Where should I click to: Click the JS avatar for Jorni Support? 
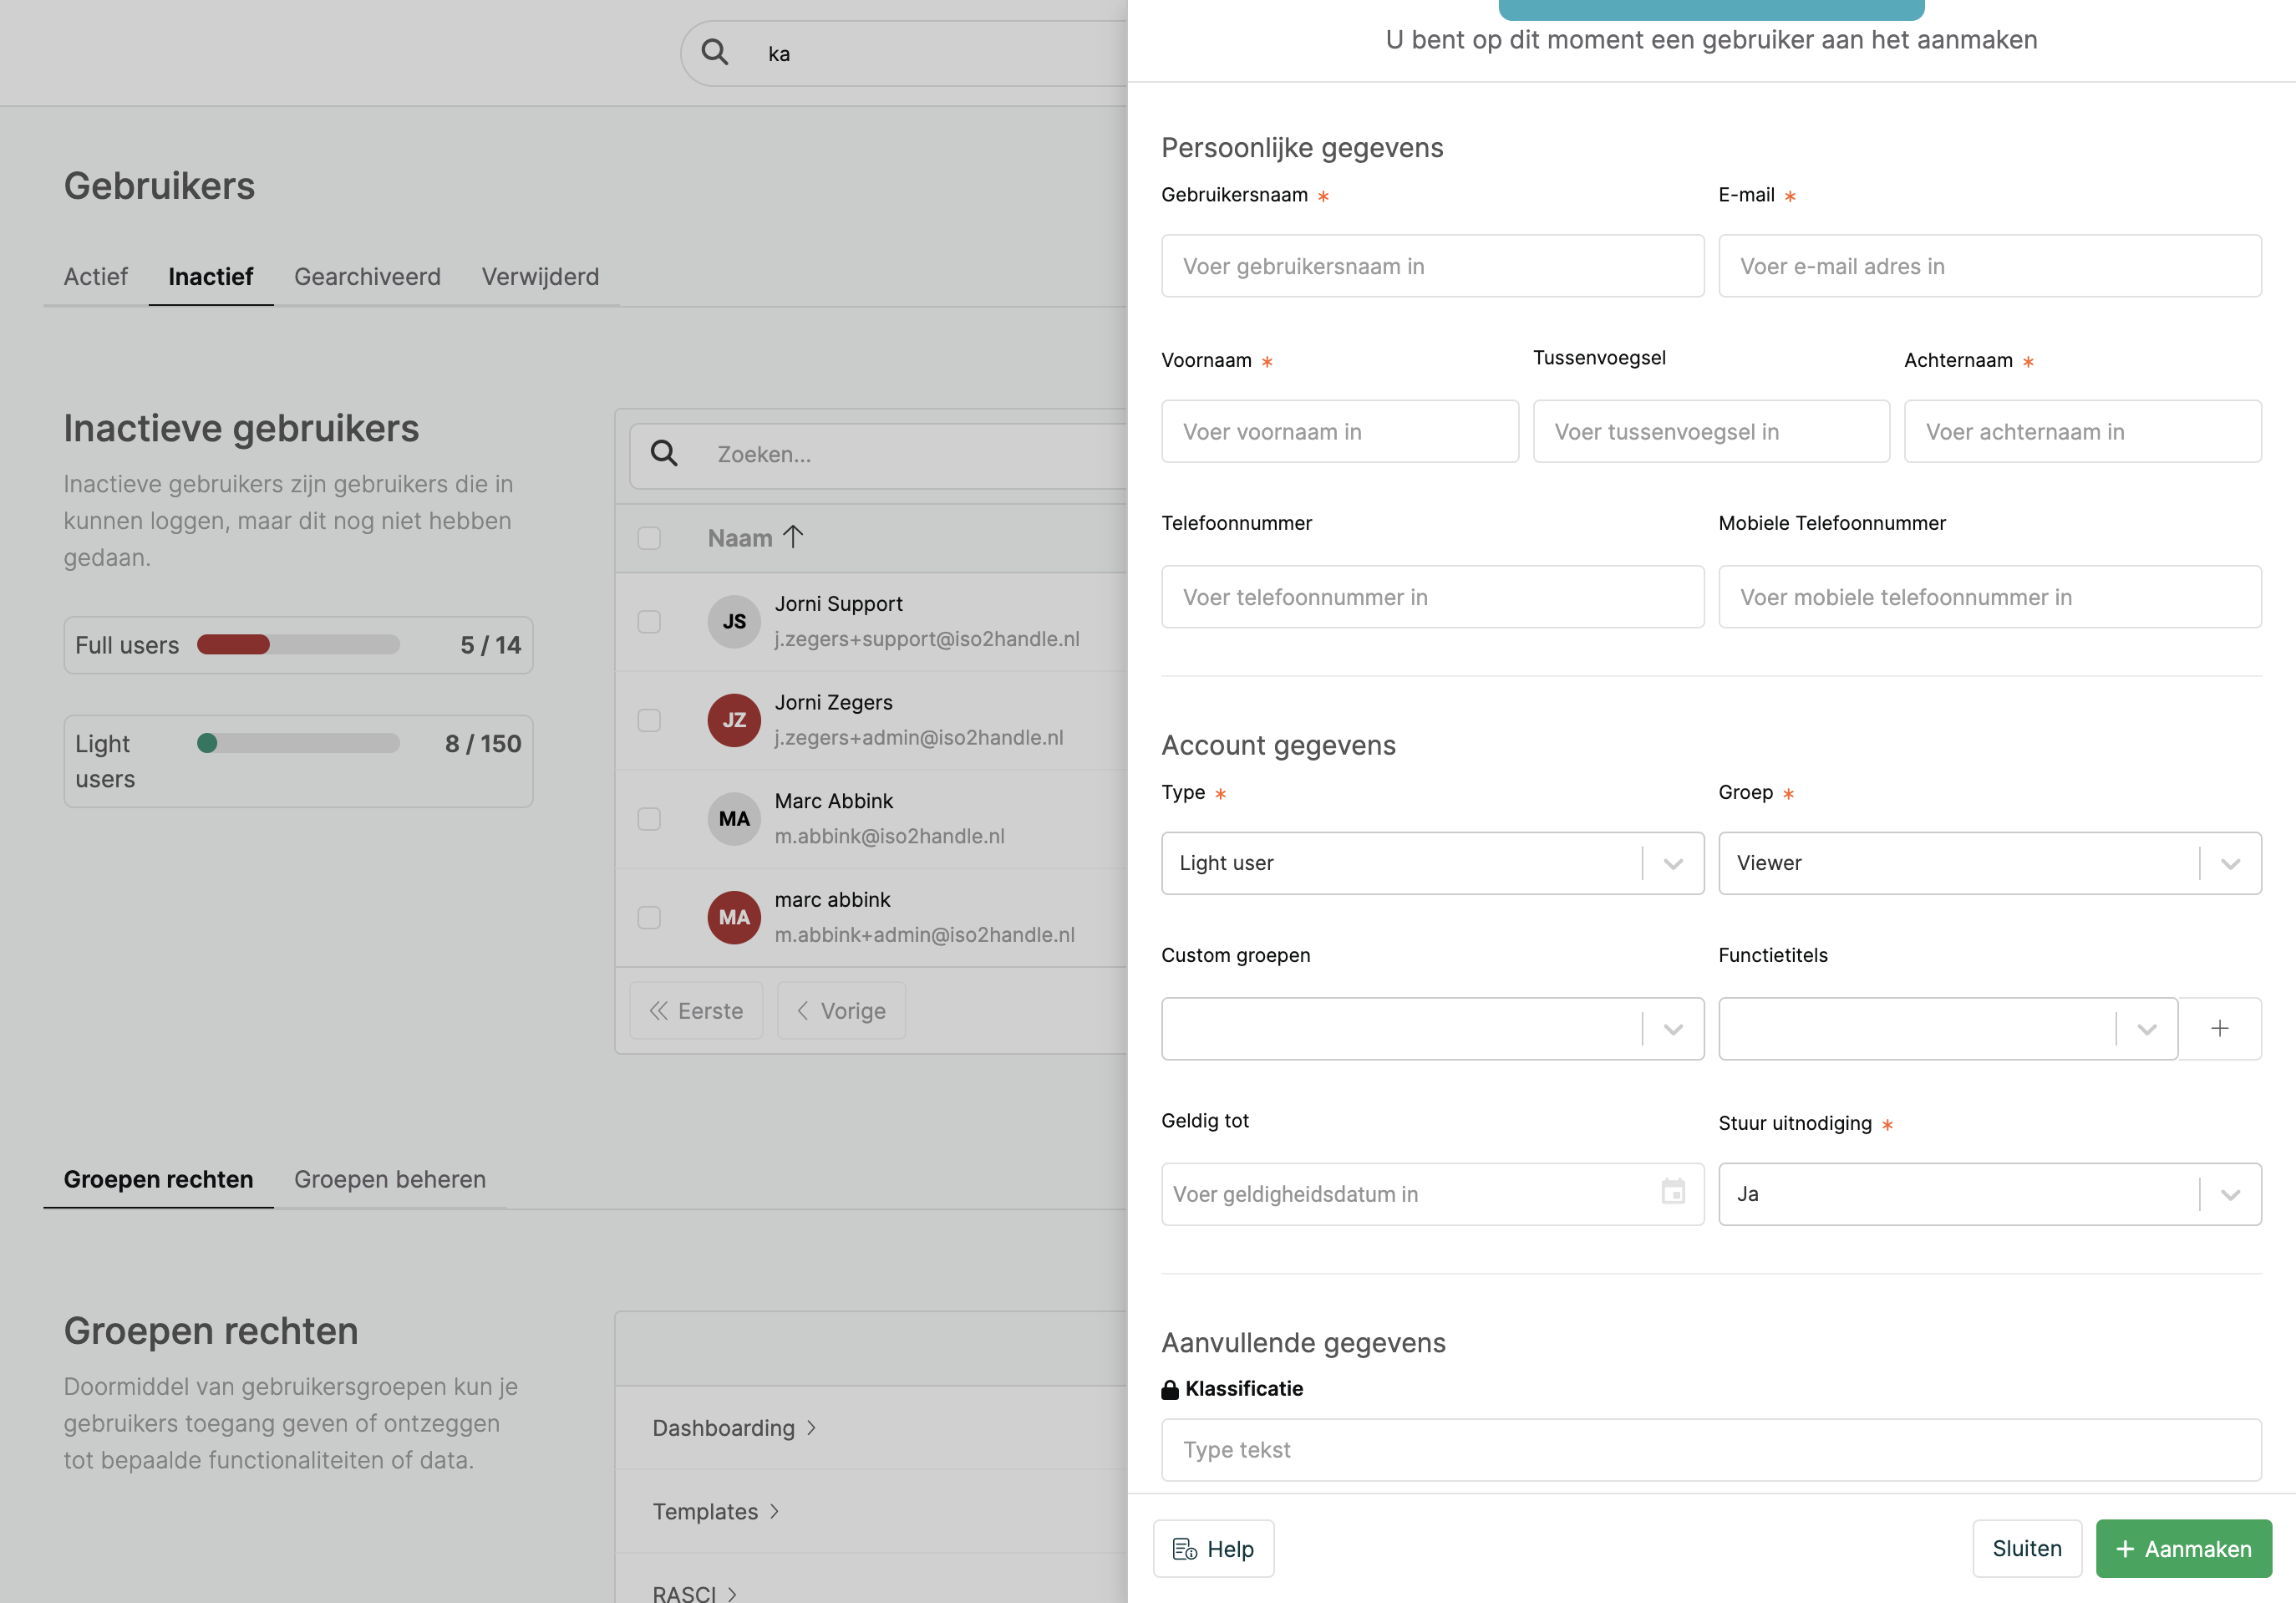point(734,621)
